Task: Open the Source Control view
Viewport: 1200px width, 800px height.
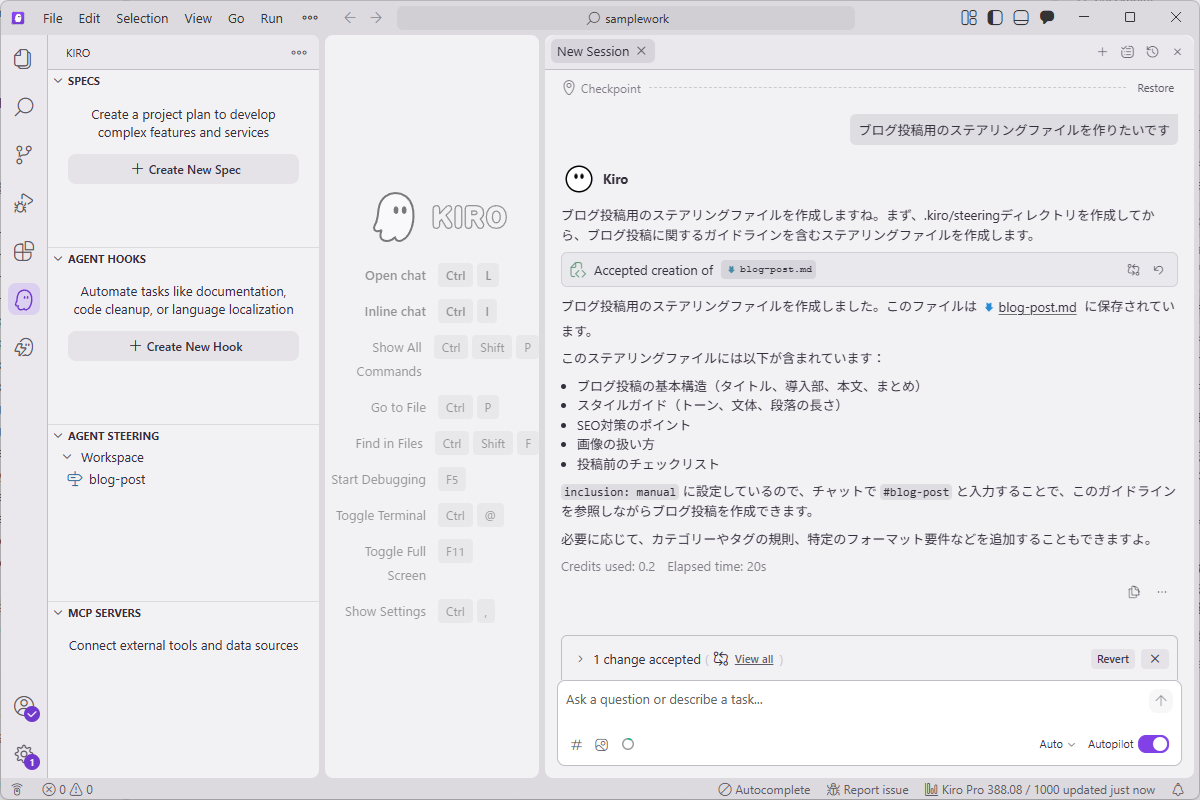Action: point(24,153)
